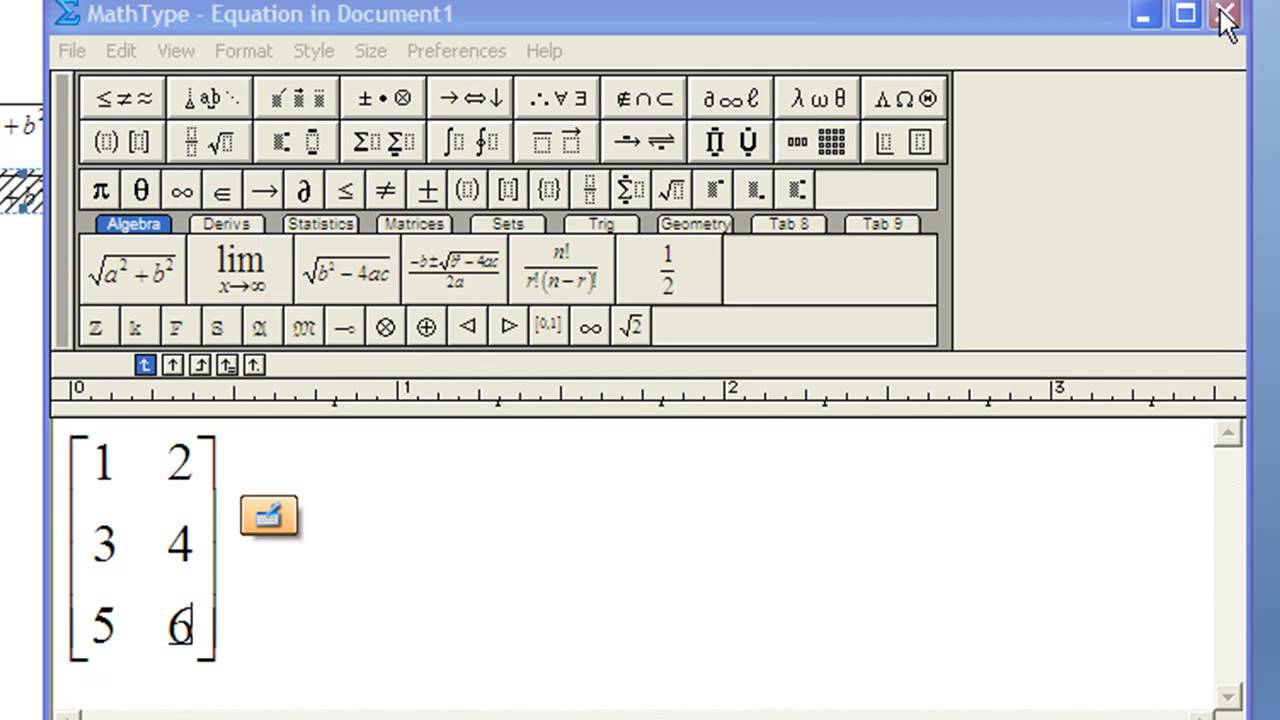This screenshot has height=720, width=1280.
Task: Switch to the Trig tab
Action: coord(601,224)
